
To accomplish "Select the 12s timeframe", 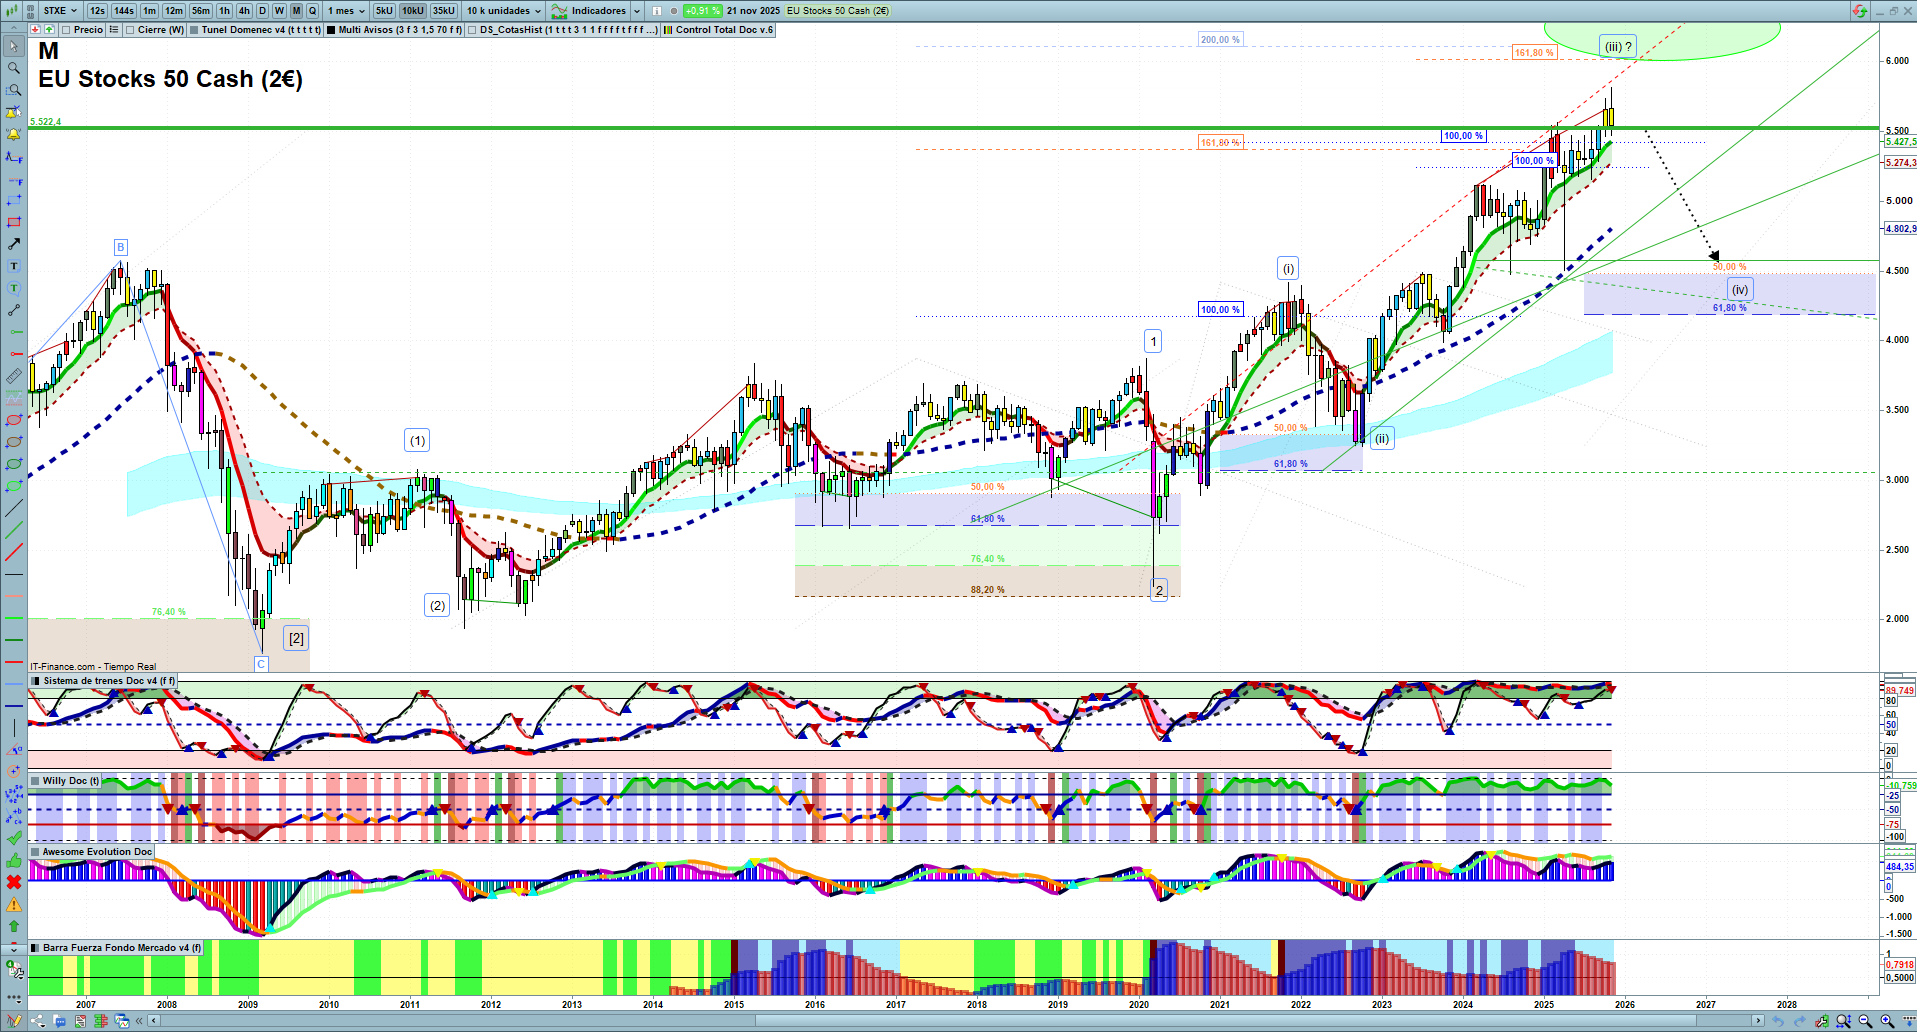I will click(x=97, y=11).
